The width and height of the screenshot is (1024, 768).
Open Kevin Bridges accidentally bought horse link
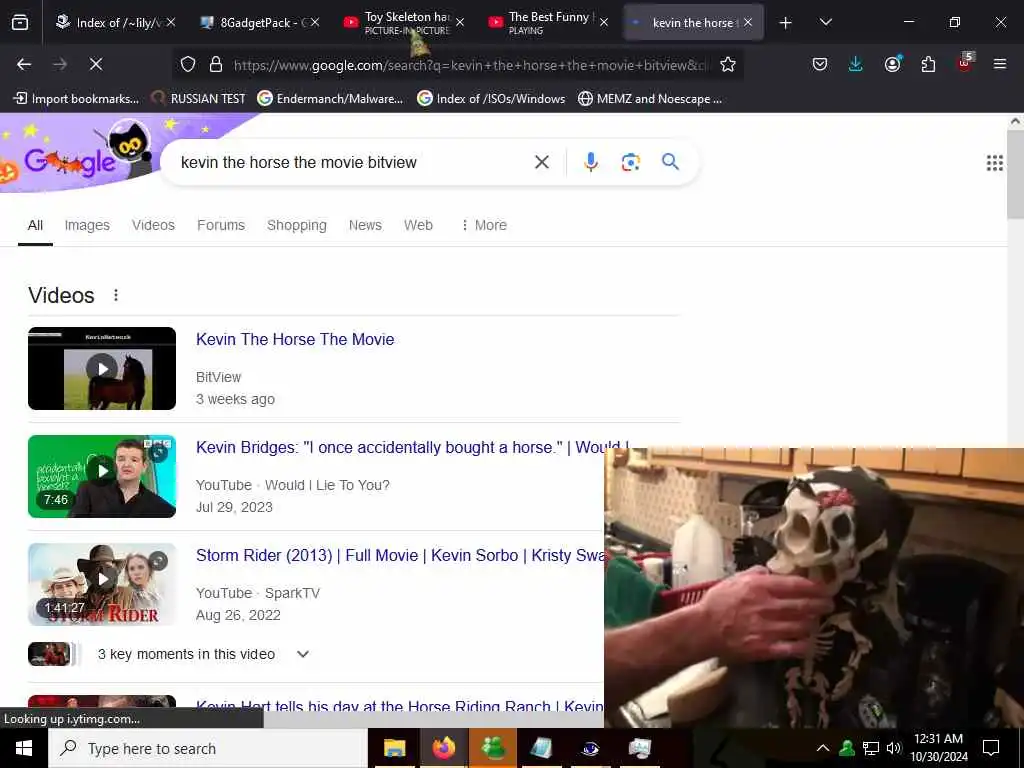pyautogui.click(x=411, y=447)
